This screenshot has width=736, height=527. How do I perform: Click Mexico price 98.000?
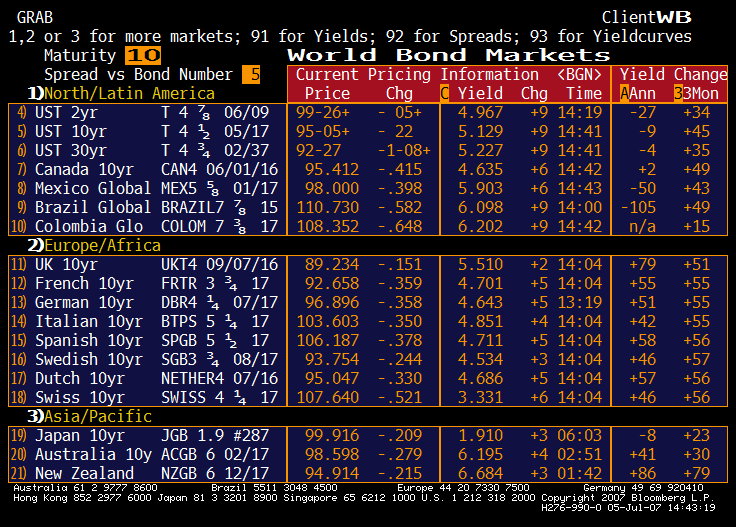332,189
